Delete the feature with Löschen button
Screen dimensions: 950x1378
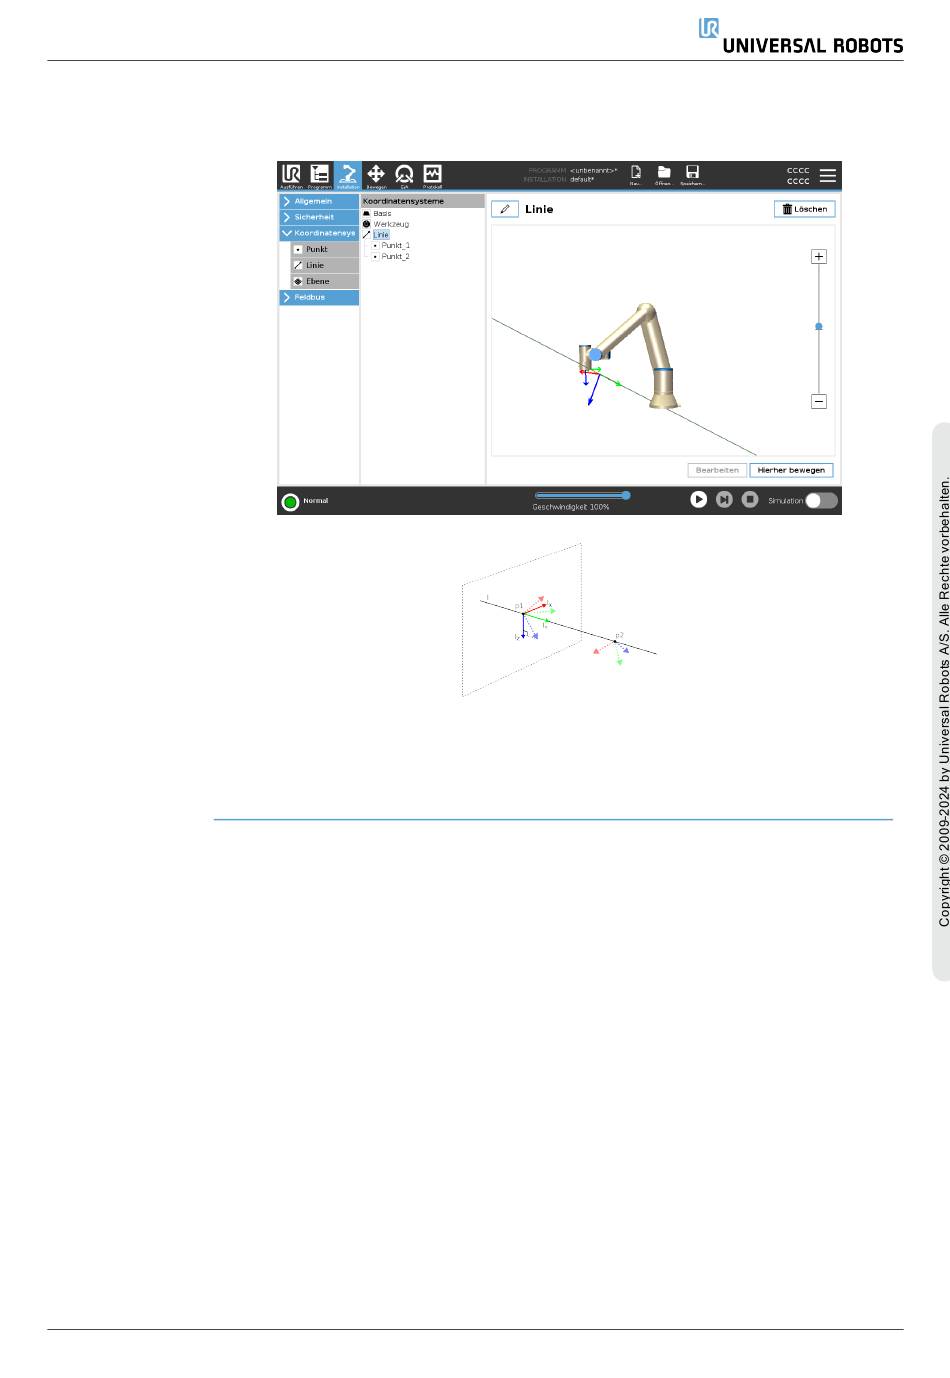(x=805, y=209)
